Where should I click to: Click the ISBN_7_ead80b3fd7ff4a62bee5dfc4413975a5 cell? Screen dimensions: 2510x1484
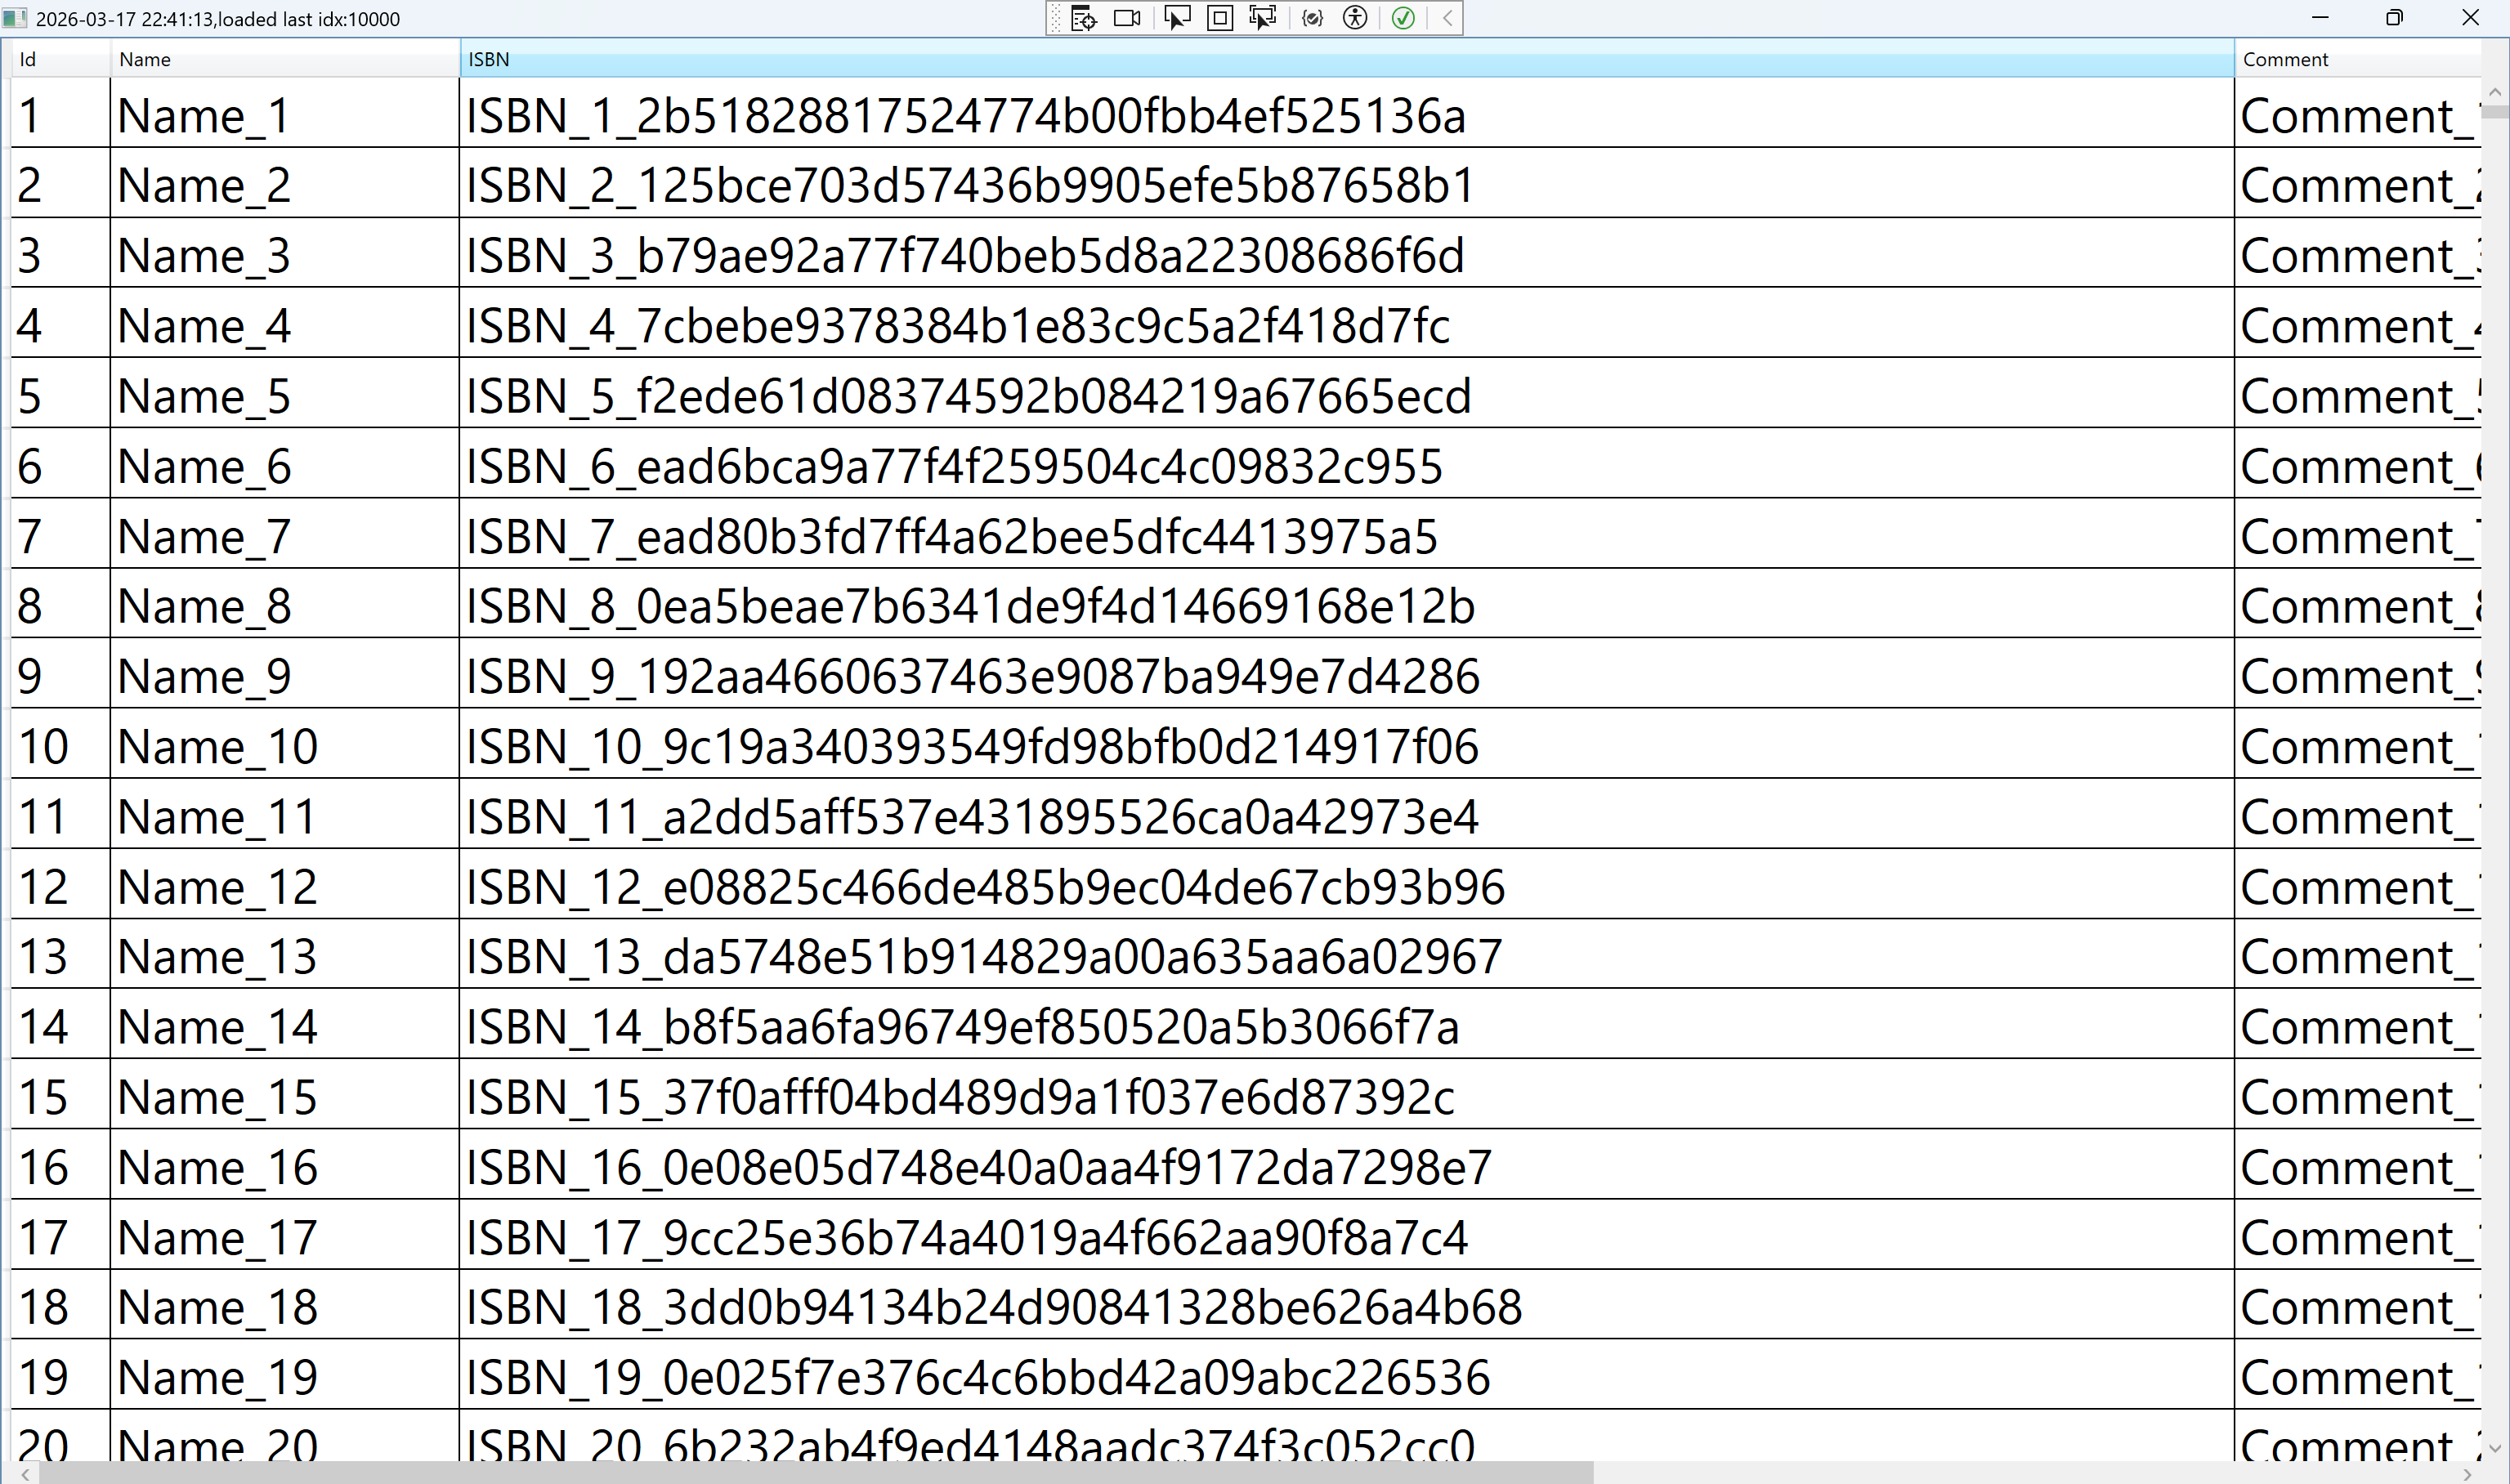point(1347,533)
